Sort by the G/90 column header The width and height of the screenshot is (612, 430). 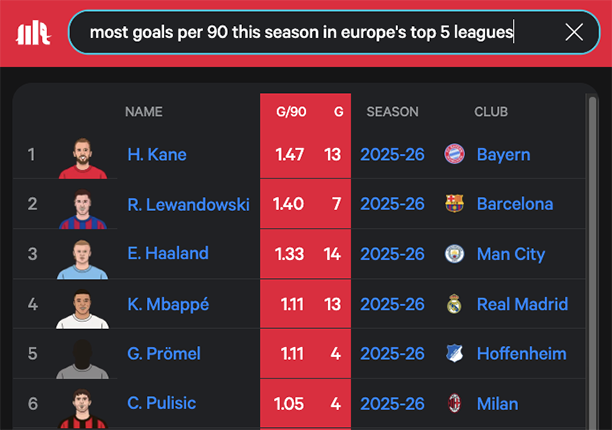[291, 112]
